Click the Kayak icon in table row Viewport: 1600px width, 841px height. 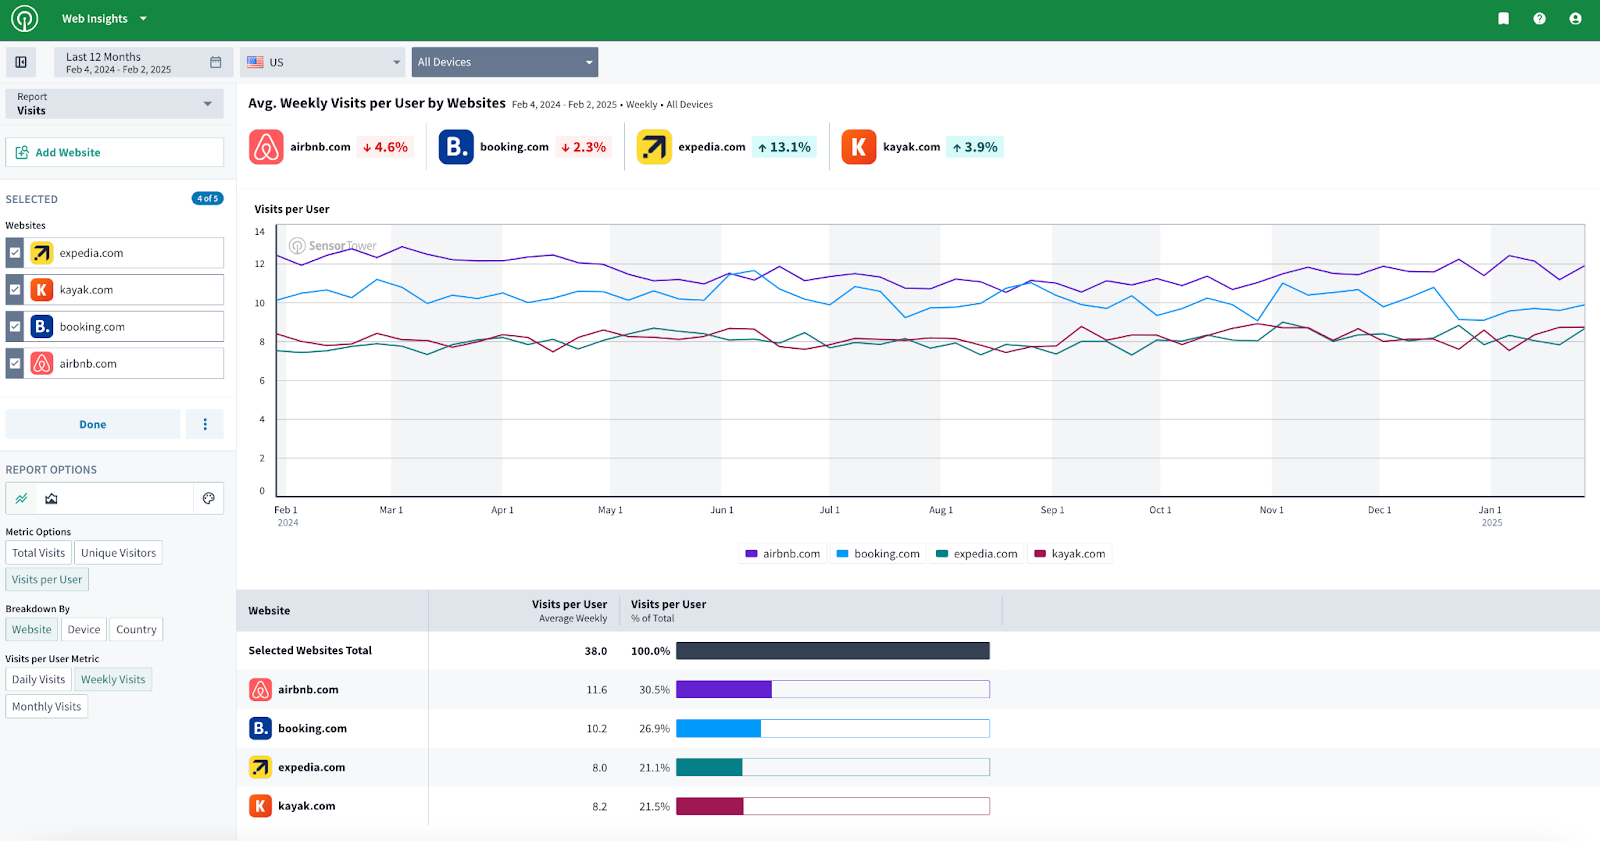point(260,806)
